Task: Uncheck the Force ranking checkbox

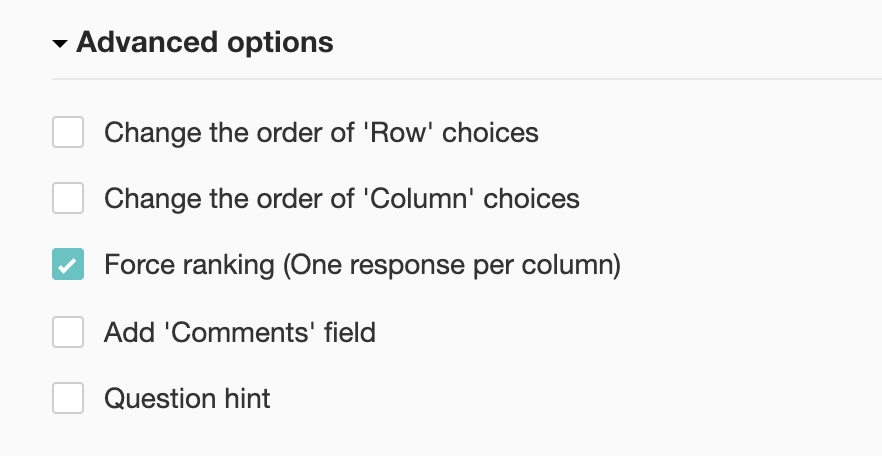Action: coord(68,265)
